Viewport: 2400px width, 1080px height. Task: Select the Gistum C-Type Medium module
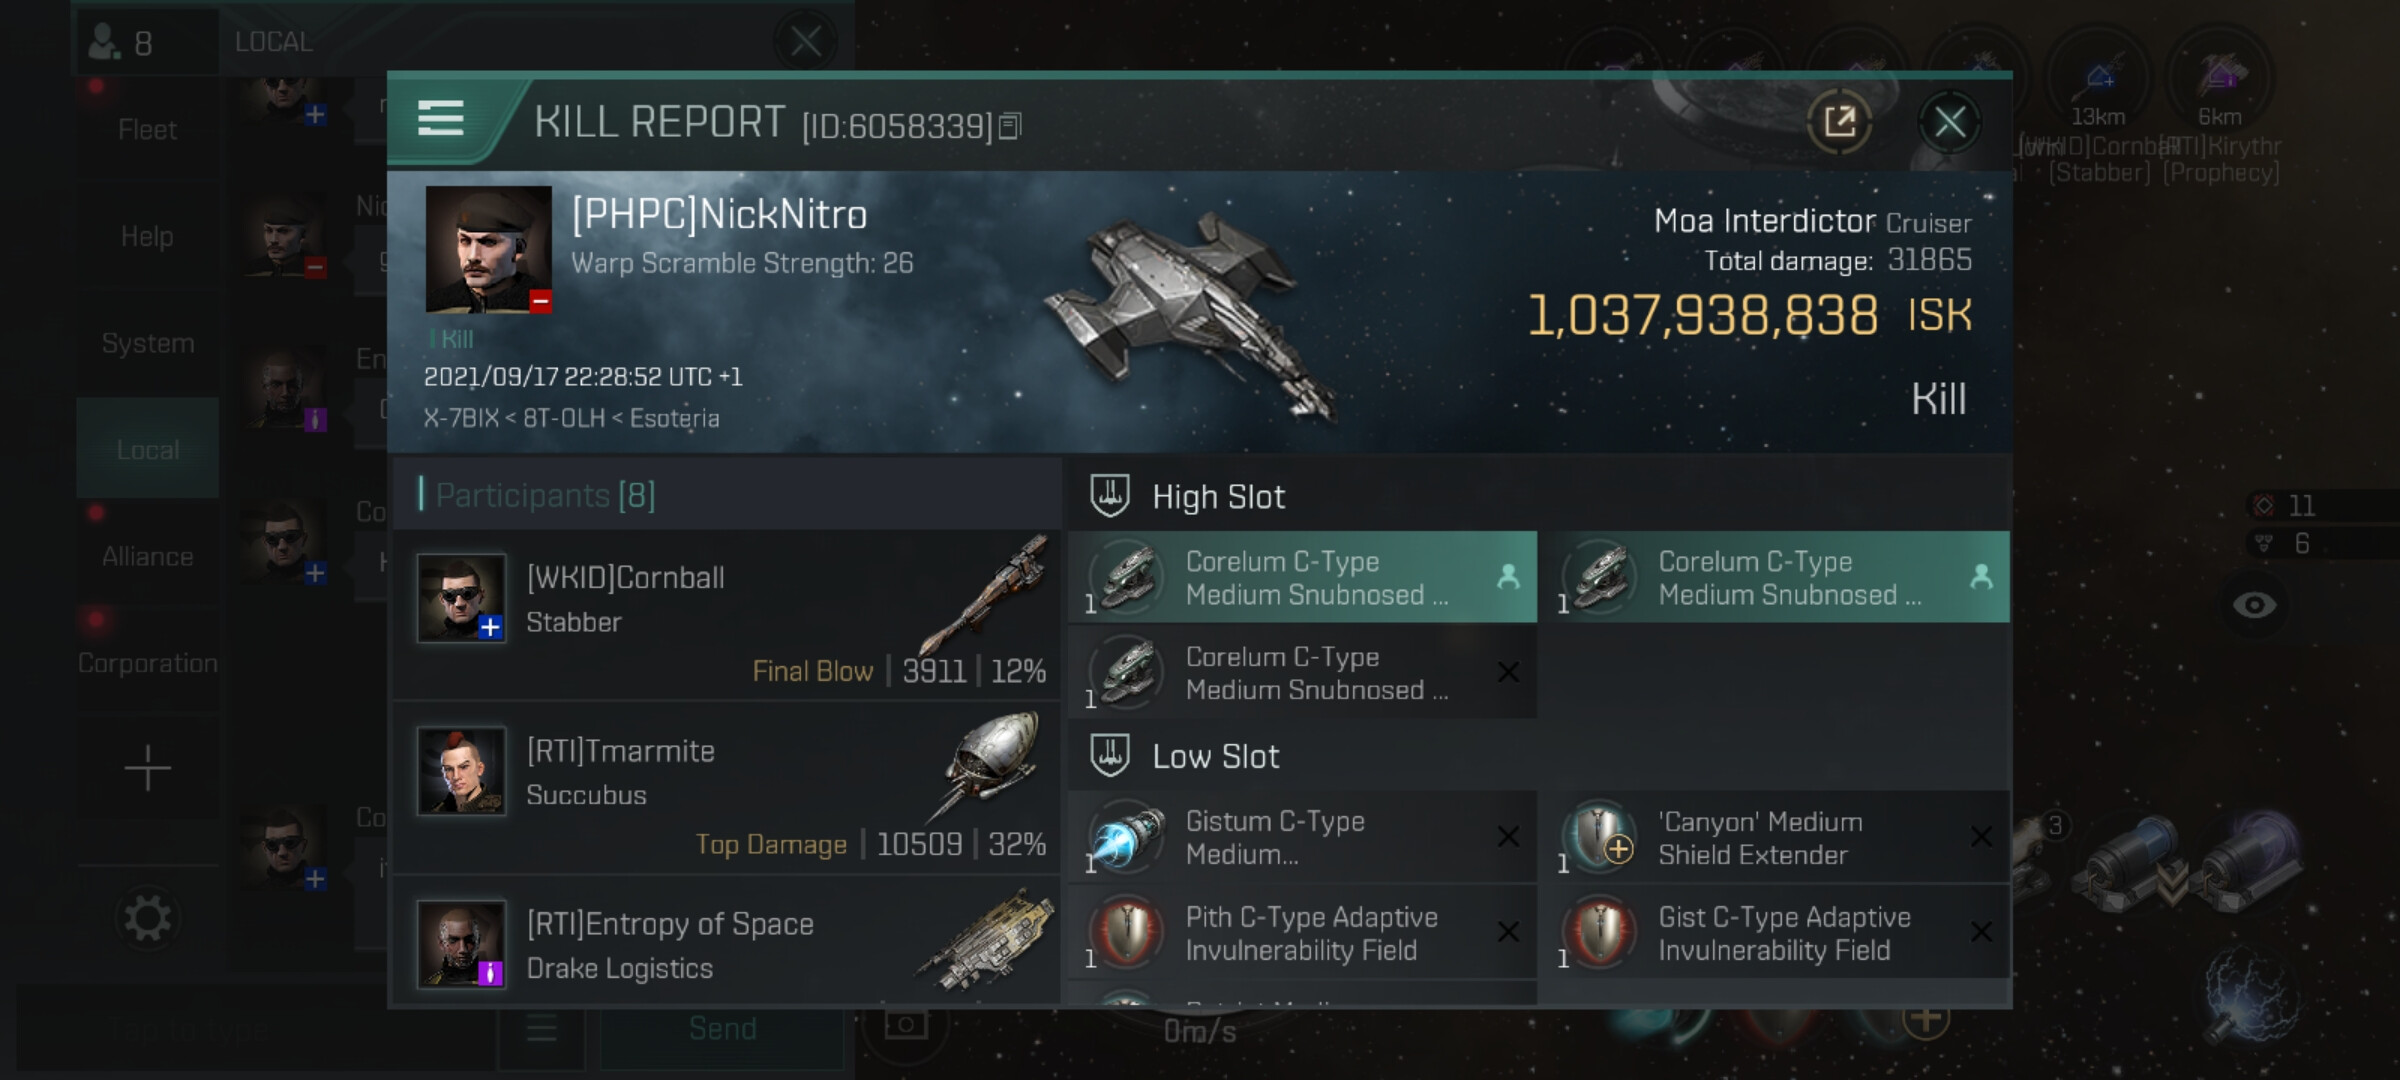[1302, 837]
